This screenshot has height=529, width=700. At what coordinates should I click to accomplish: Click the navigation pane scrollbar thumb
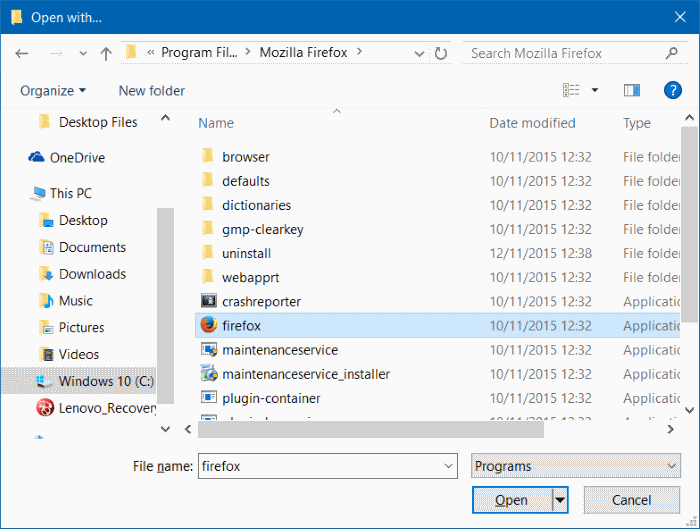pos(165,305)
